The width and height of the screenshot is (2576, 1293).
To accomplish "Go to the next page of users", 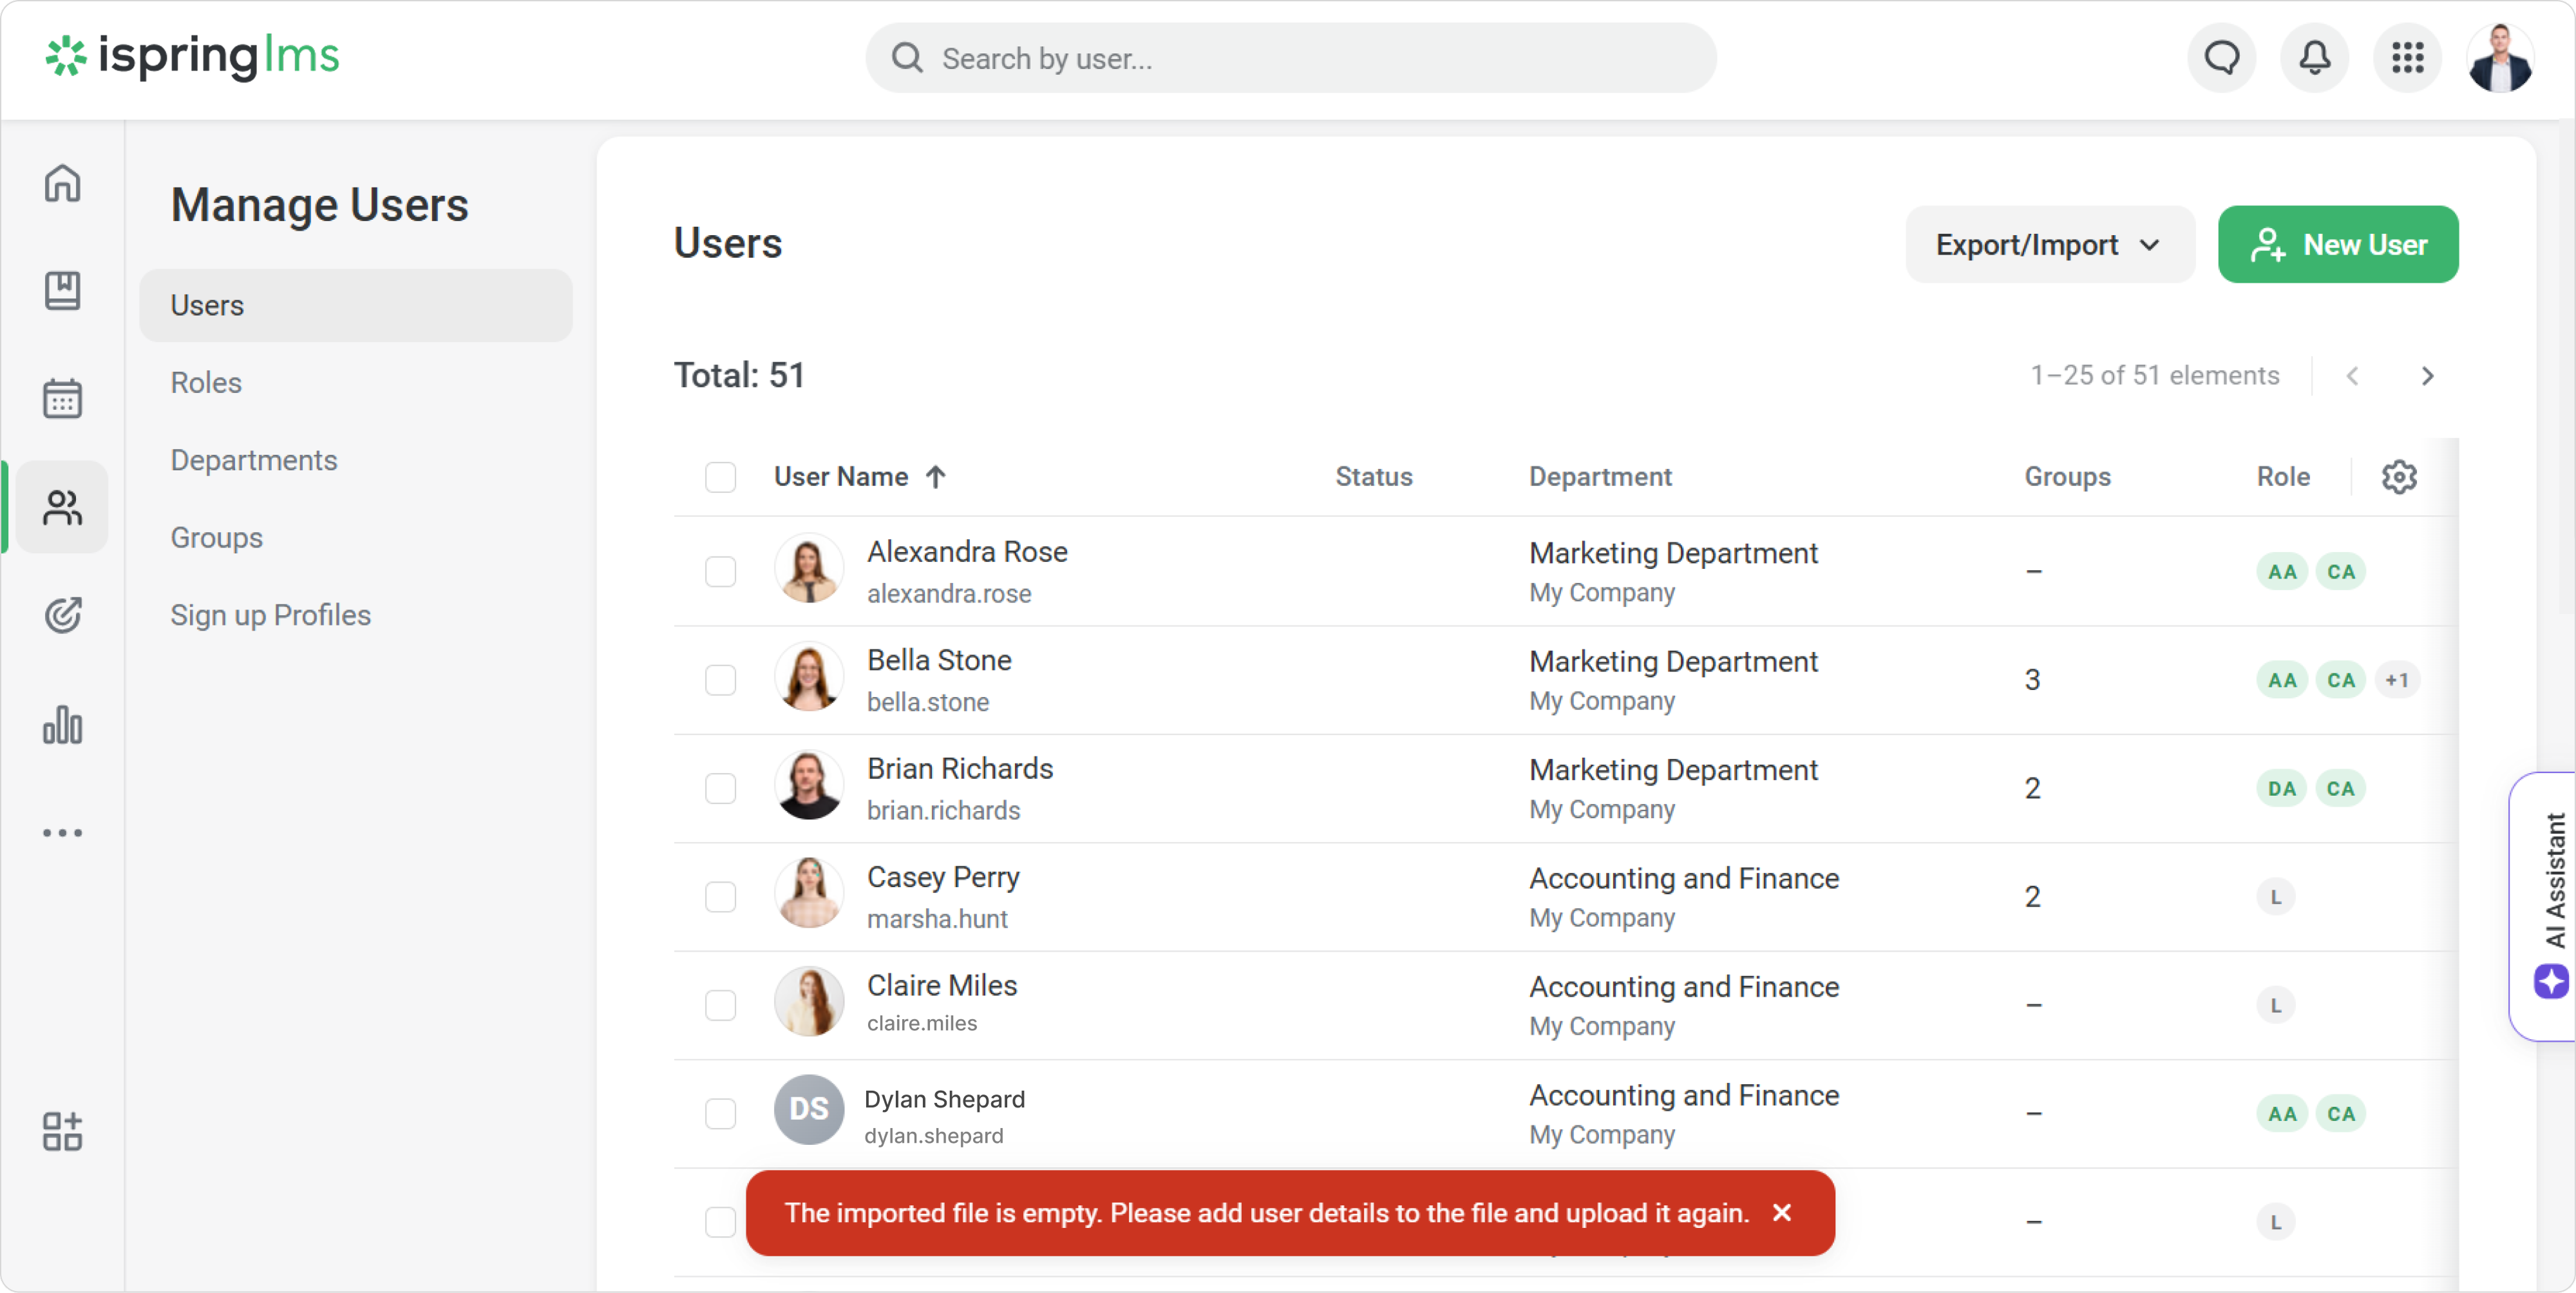I will pos(2427,376).
